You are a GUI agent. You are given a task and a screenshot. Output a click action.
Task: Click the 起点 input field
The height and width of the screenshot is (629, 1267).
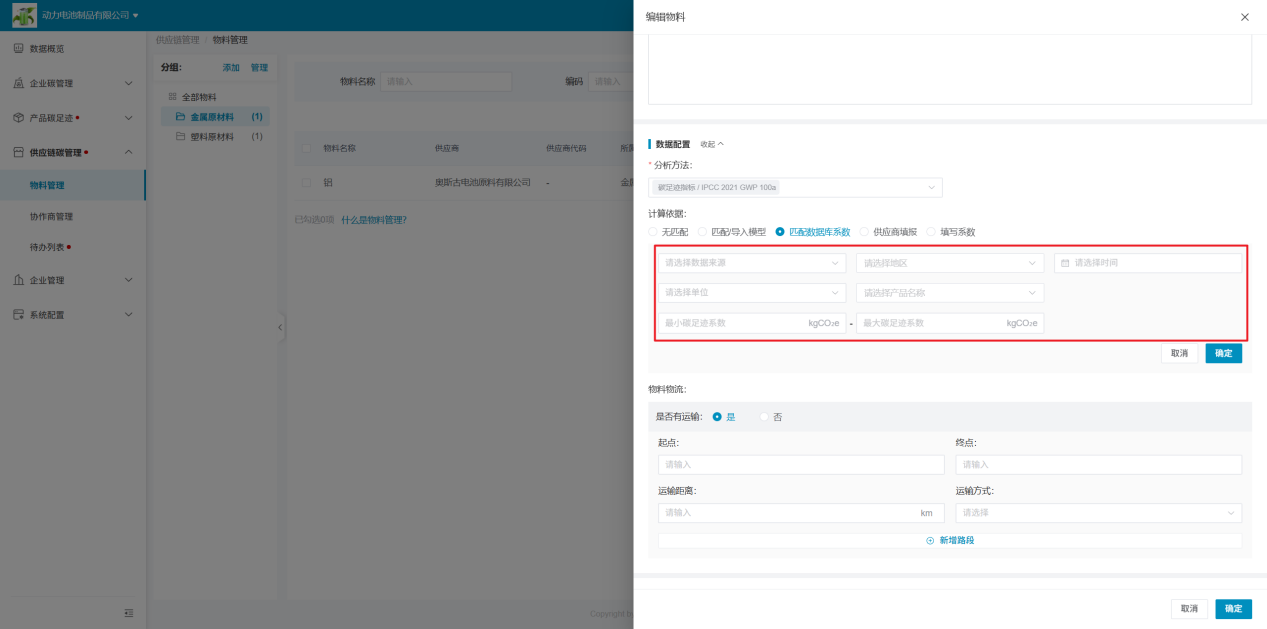[x=800, y=465]
